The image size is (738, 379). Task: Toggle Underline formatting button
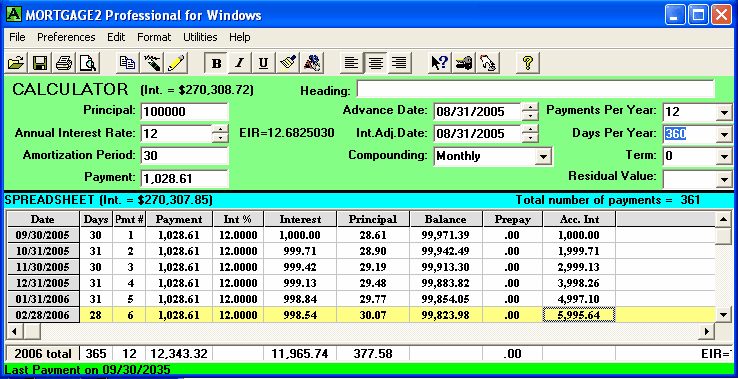[264, 63]
